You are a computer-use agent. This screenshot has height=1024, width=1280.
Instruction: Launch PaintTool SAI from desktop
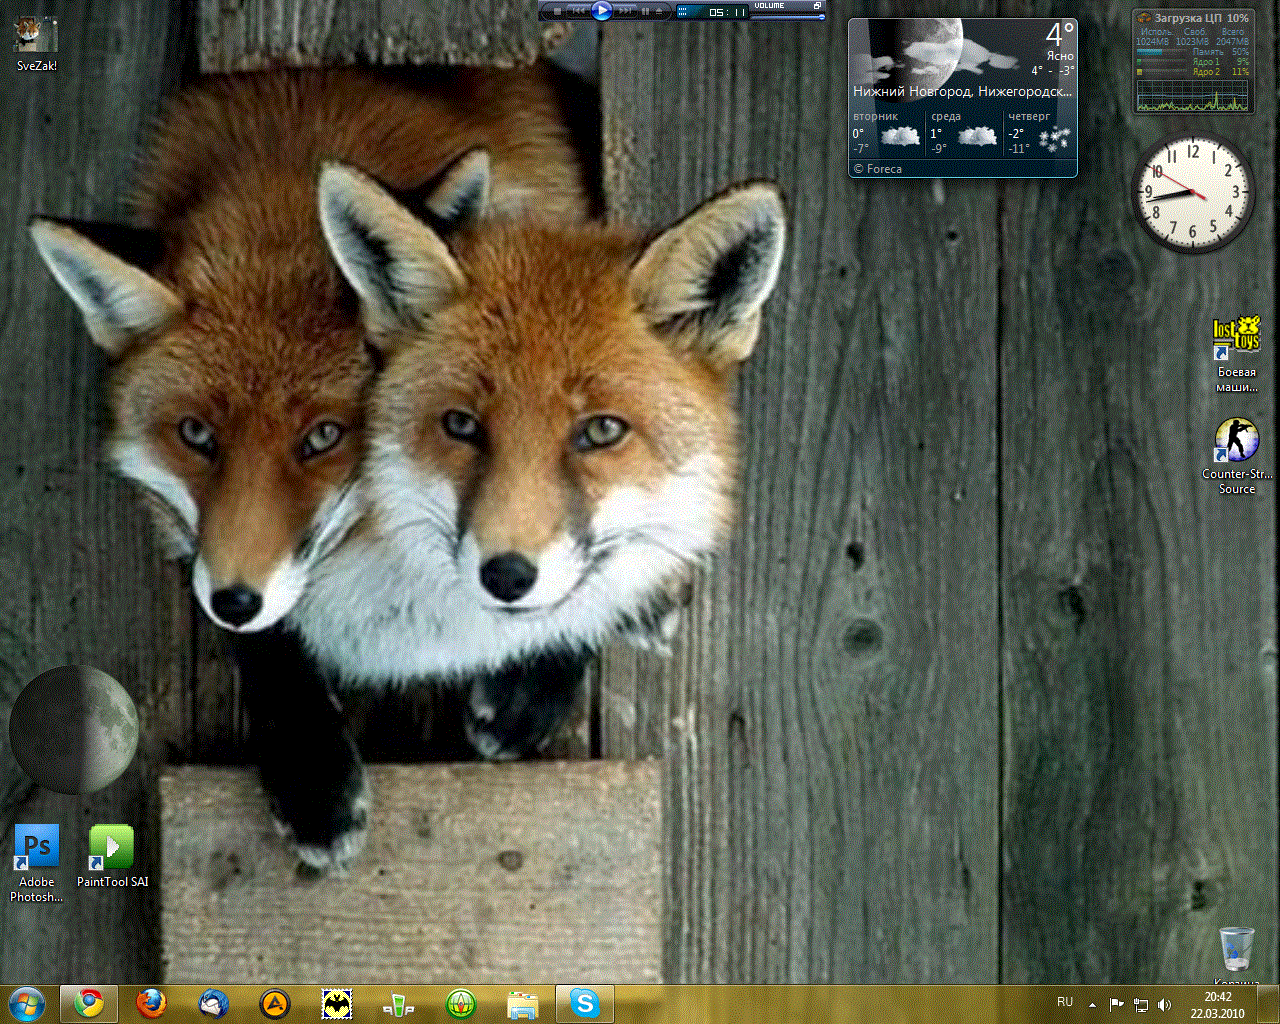[x=112, y=848]
